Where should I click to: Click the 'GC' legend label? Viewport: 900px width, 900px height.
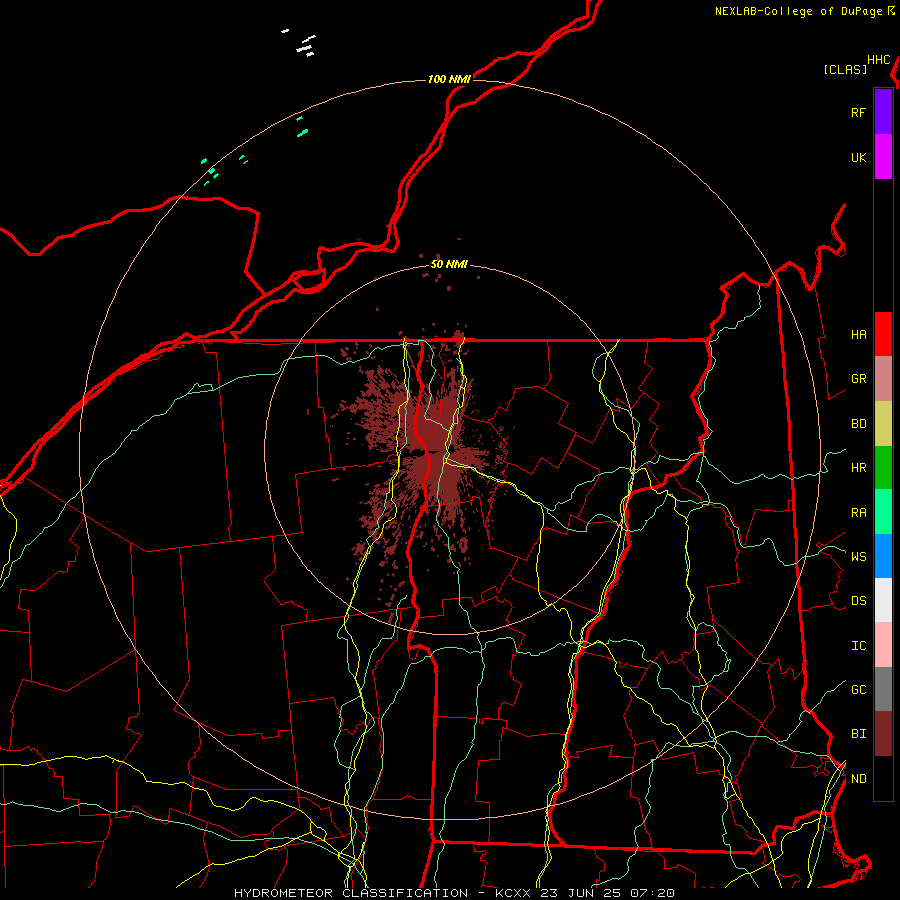tap(858, 689)
